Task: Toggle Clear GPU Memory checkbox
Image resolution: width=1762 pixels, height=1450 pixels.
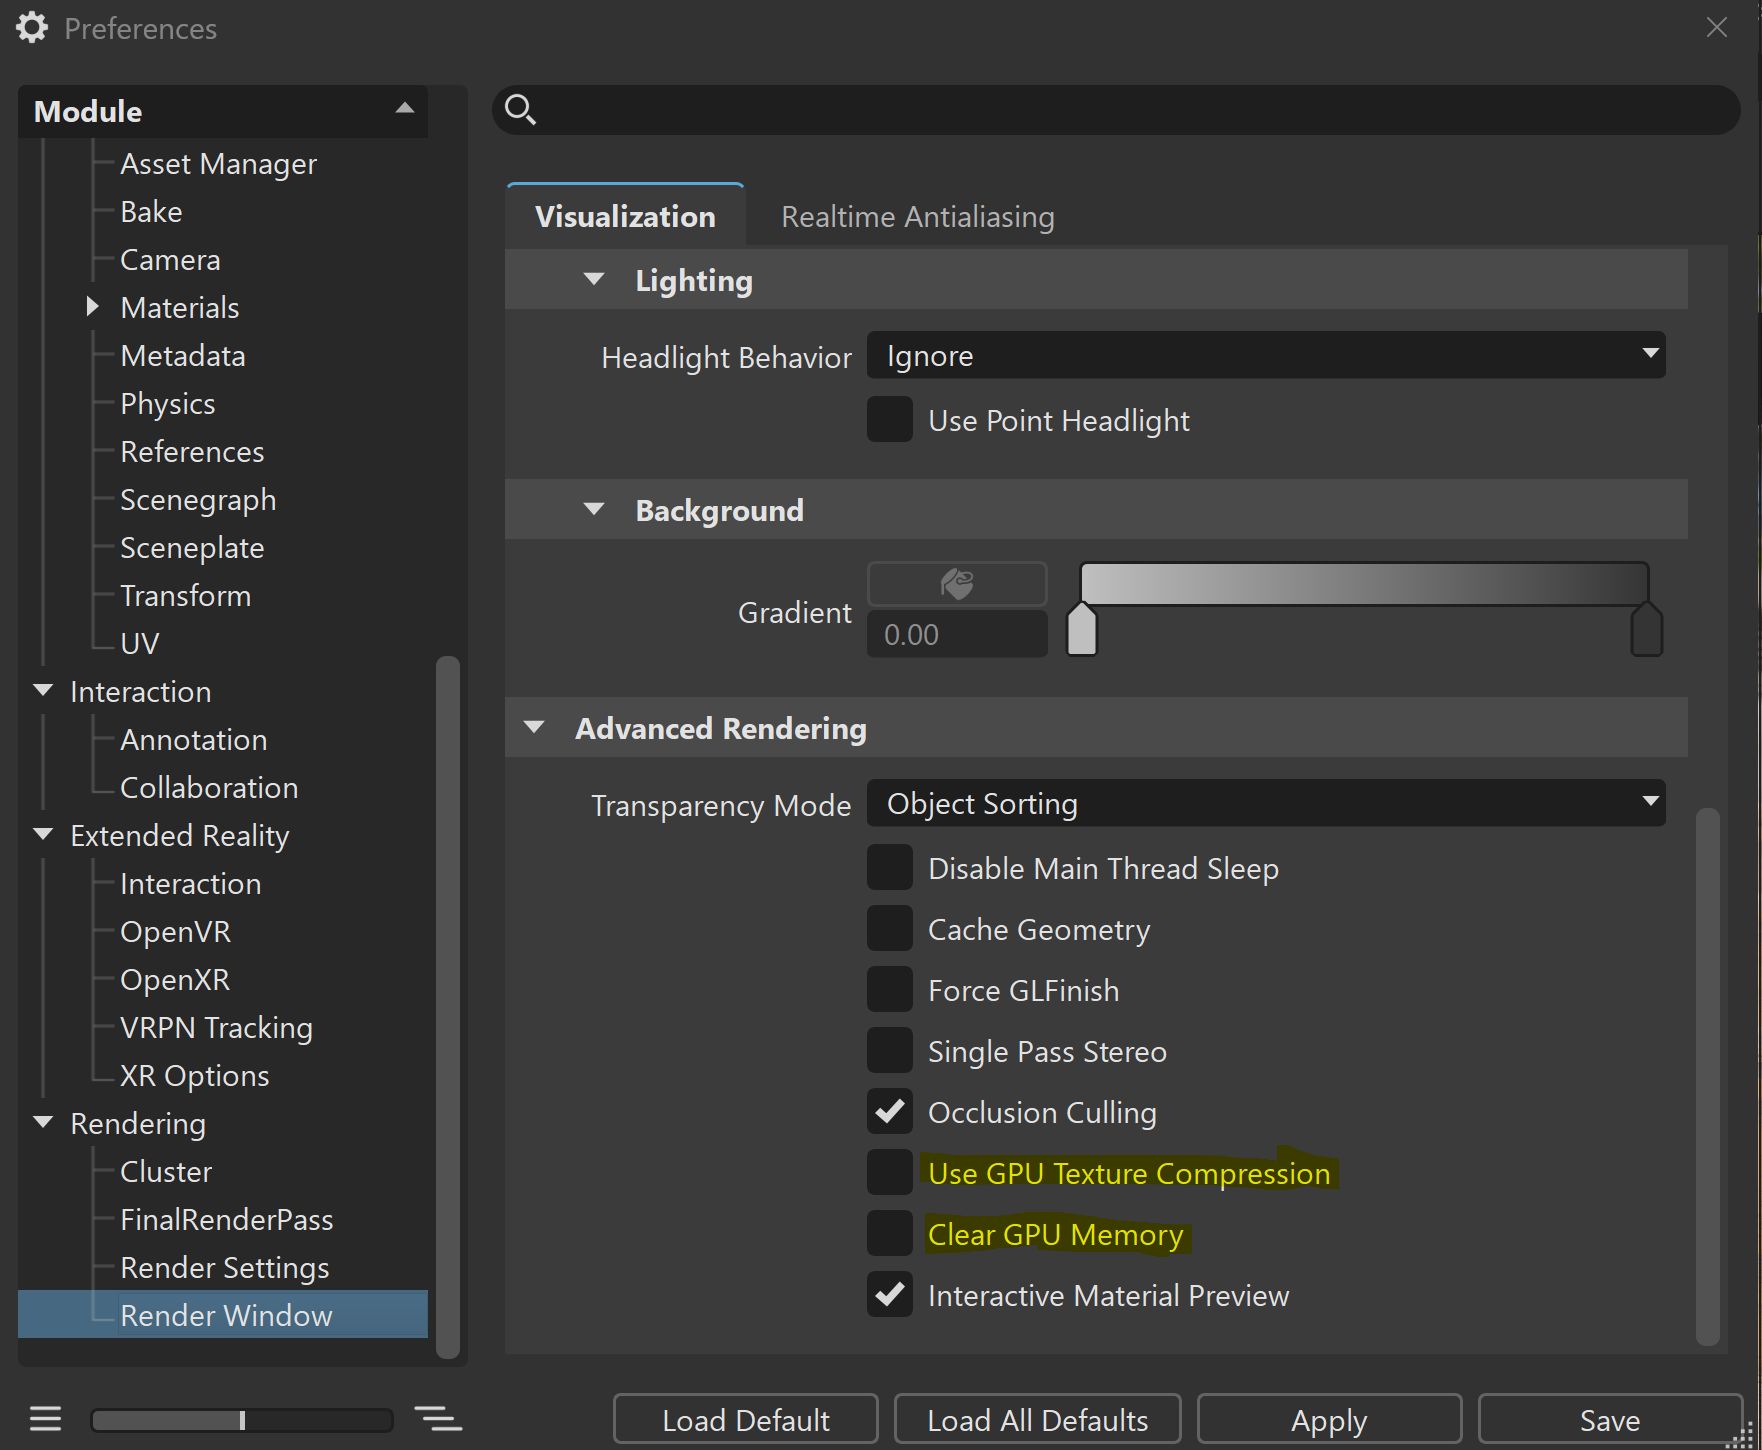Action: pos(890,1233)
